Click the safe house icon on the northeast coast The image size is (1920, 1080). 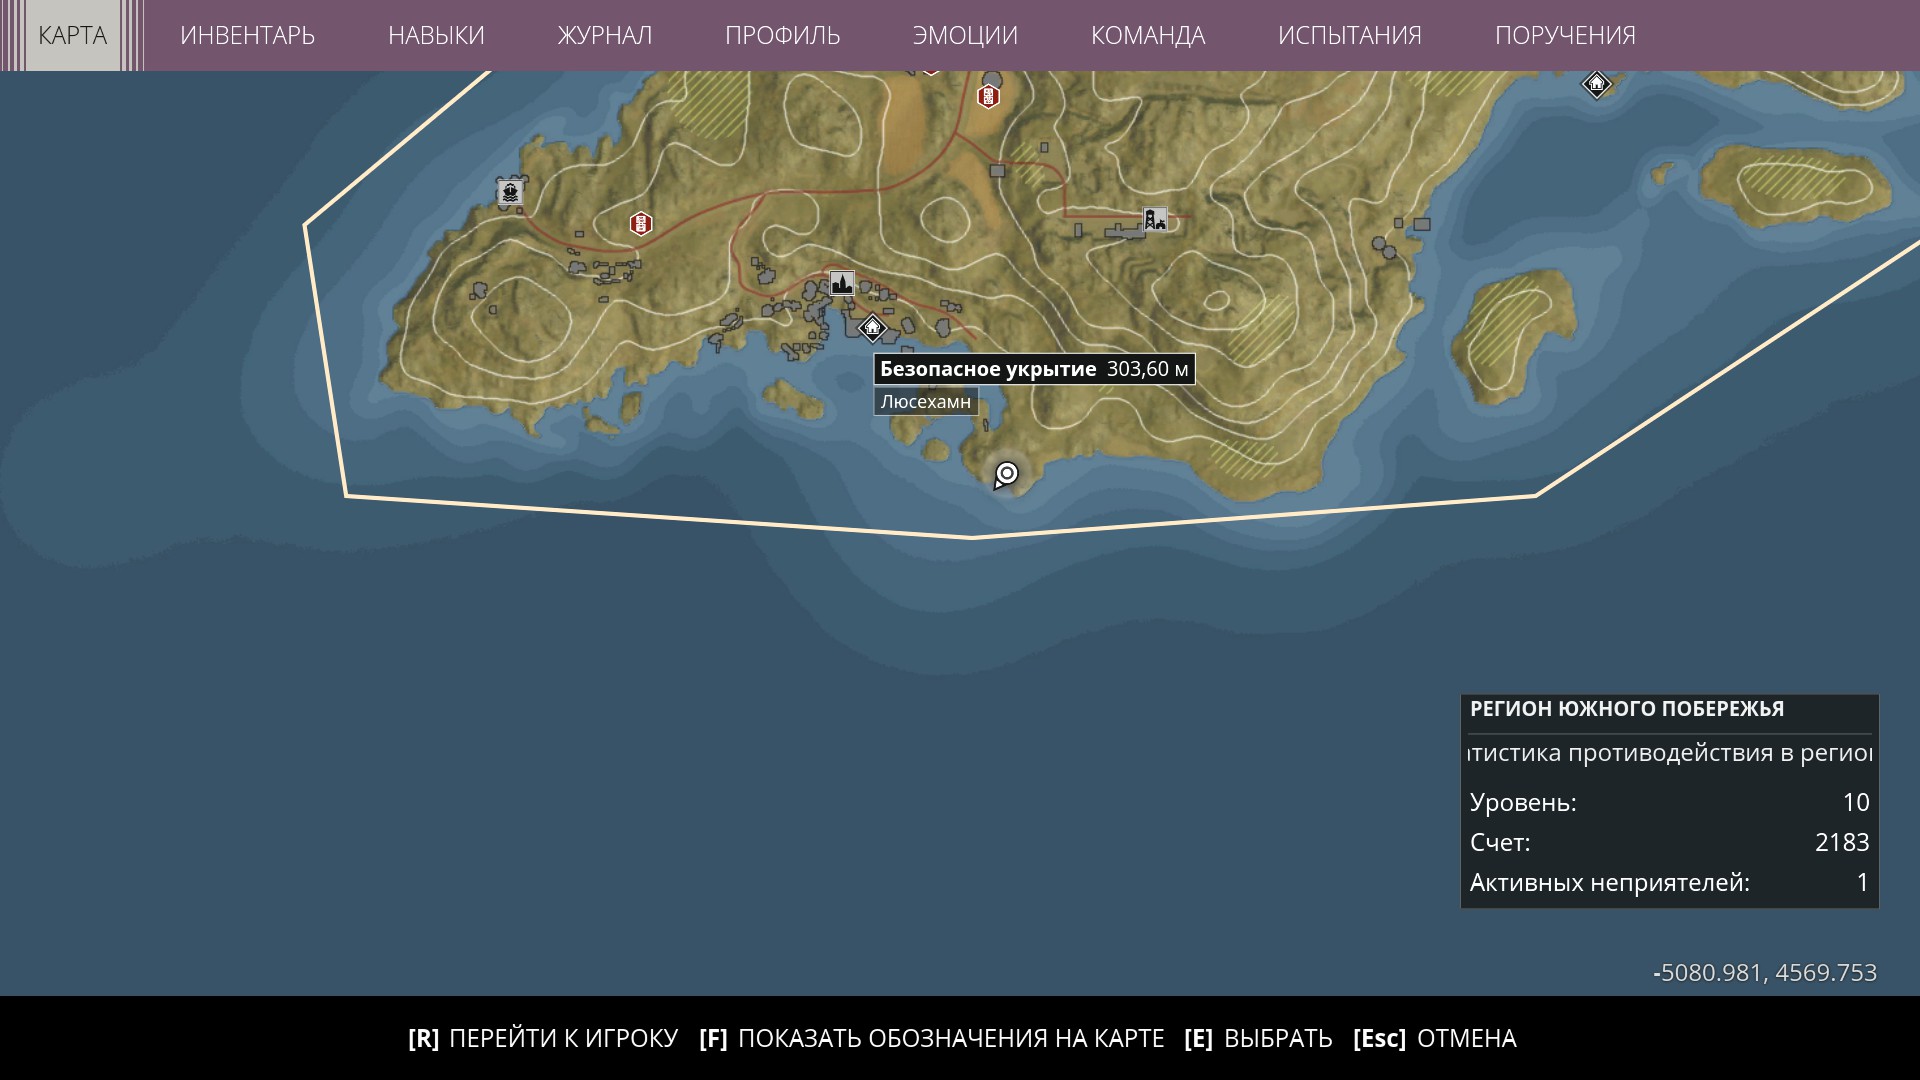coord(1596,83)
